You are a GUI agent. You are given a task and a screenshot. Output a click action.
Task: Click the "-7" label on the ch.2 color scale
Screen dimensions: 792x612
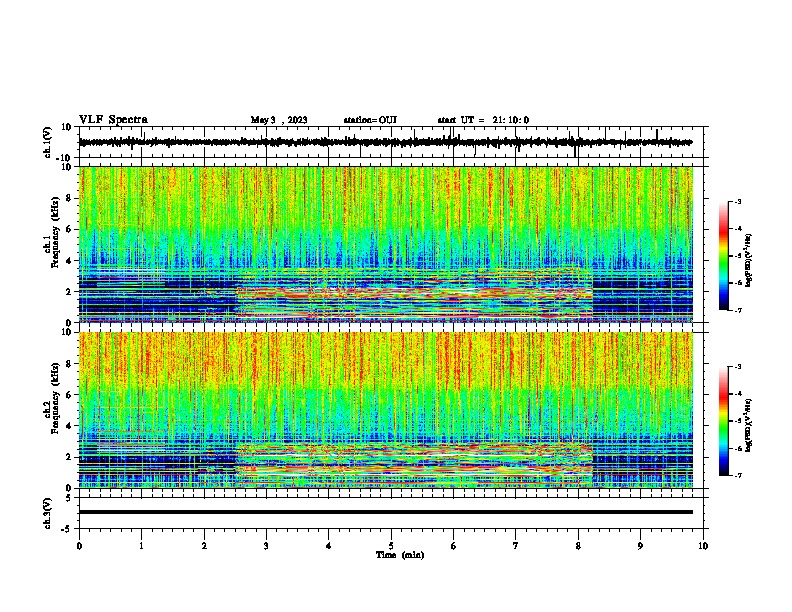pos(737,475)
